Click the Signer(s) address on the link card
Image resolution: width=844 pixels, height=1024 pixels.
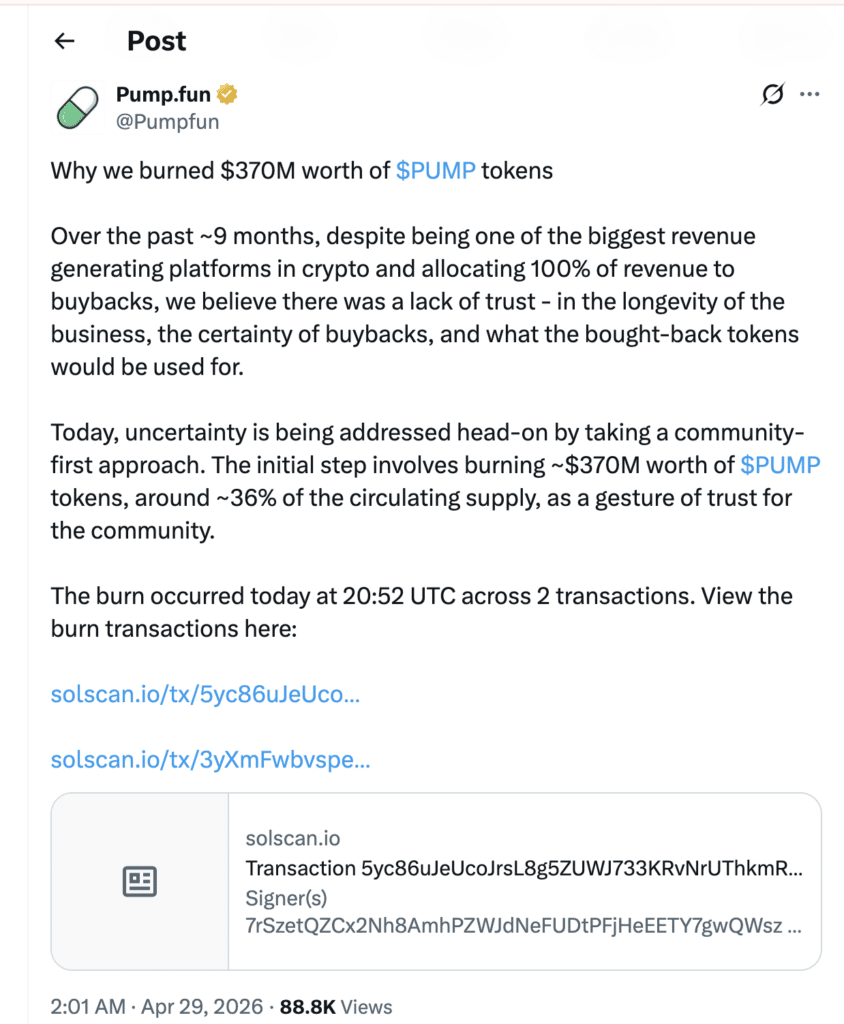(x=520, y=926)
